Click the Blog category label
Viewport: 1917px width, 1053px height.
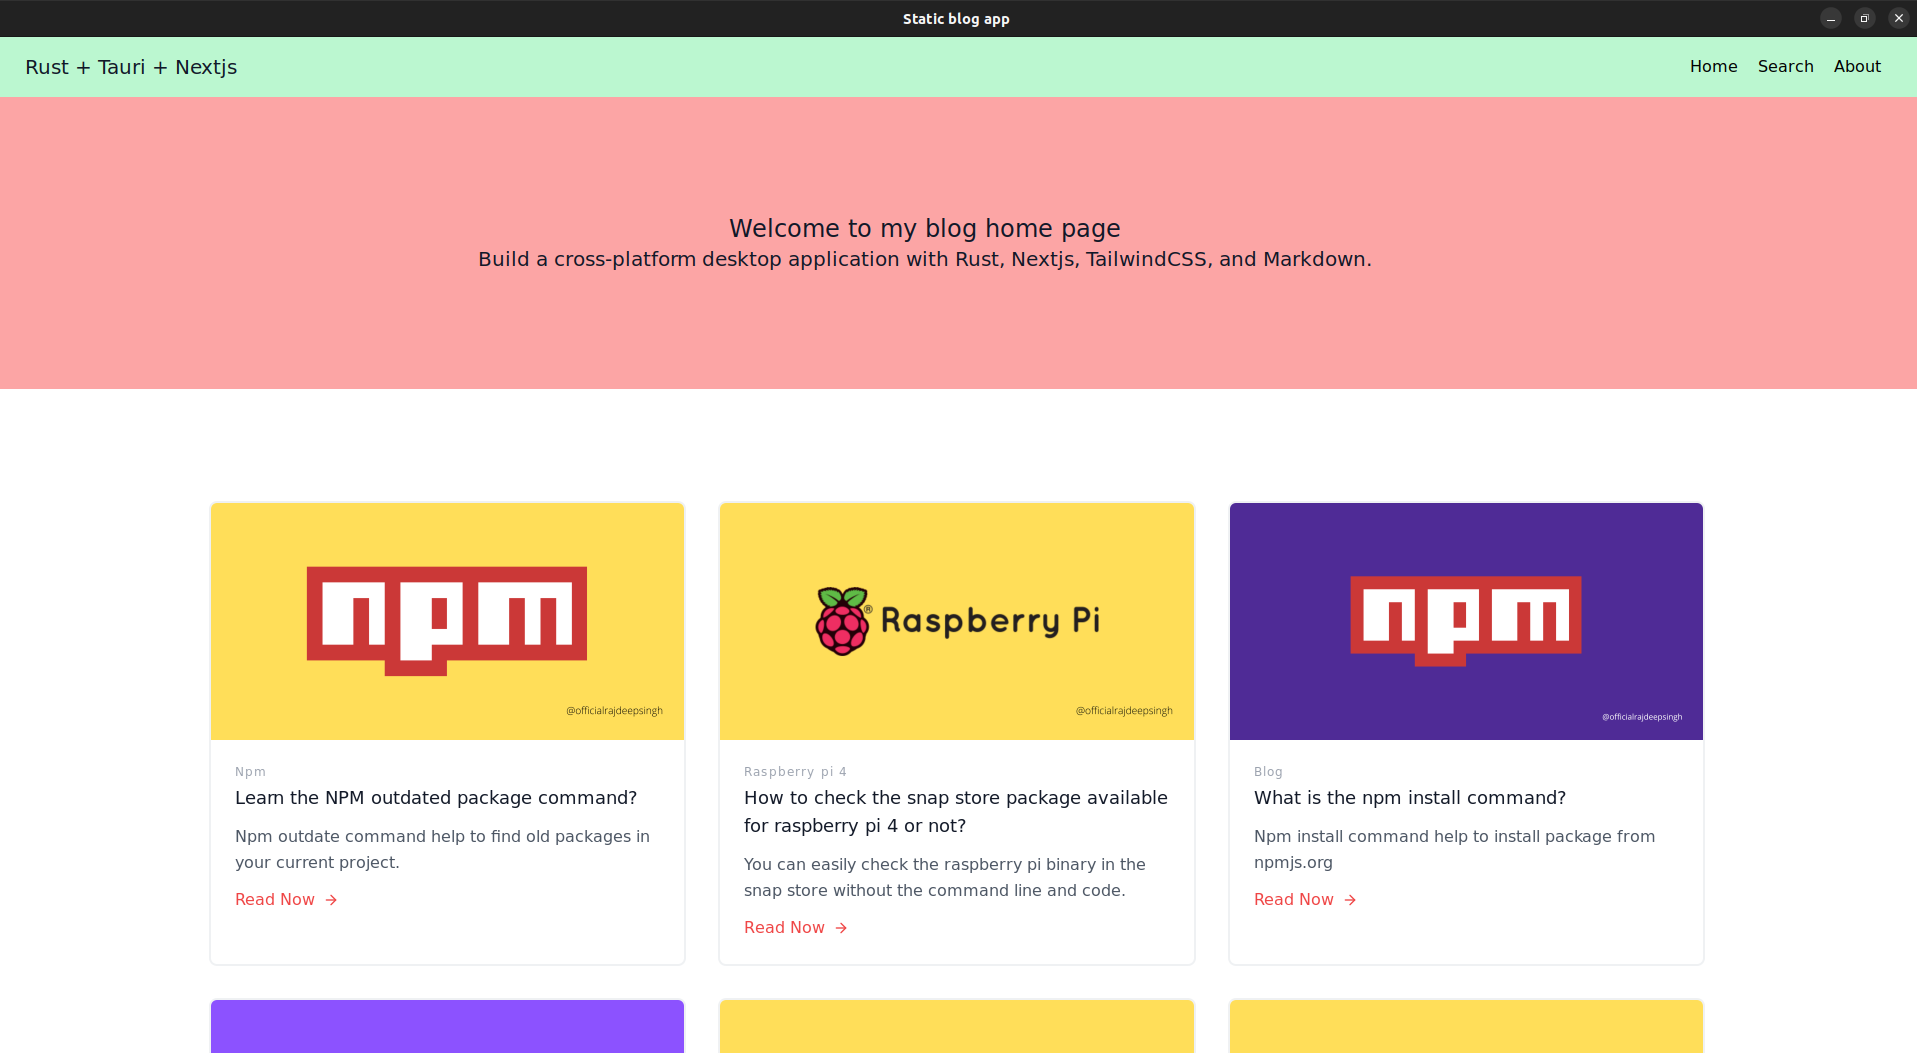point(1268,771)
